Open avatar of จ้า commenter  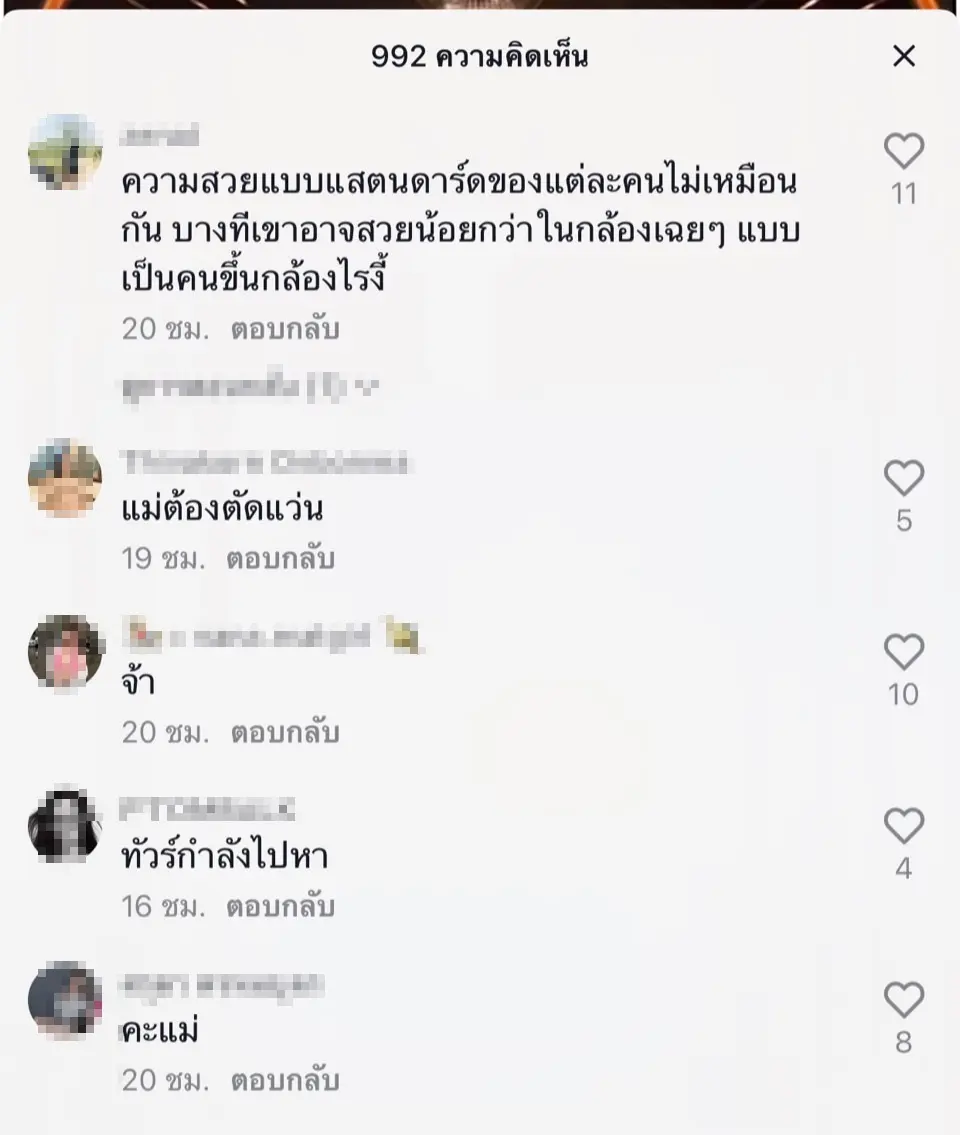pos(65,653)
